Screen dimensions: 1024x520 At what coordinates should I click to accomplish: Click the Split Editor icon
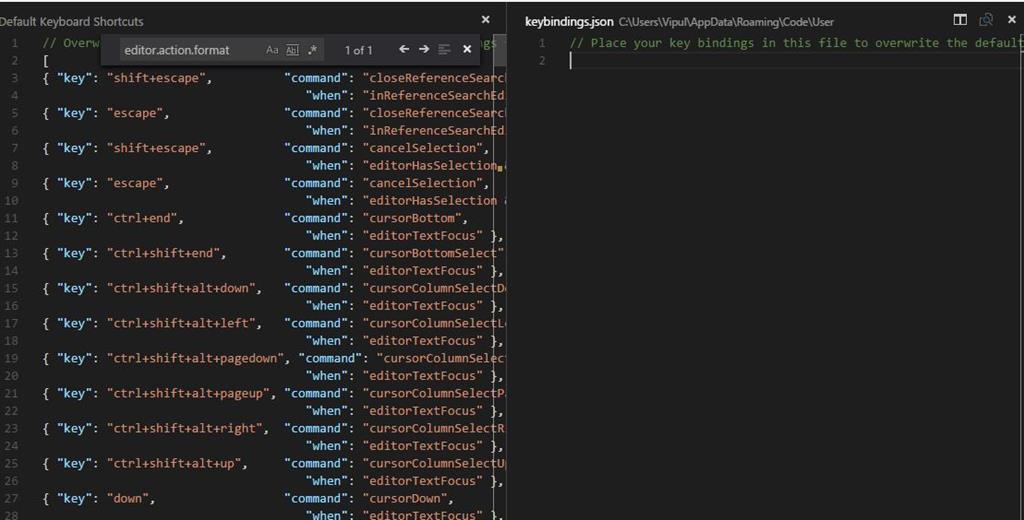960,20
